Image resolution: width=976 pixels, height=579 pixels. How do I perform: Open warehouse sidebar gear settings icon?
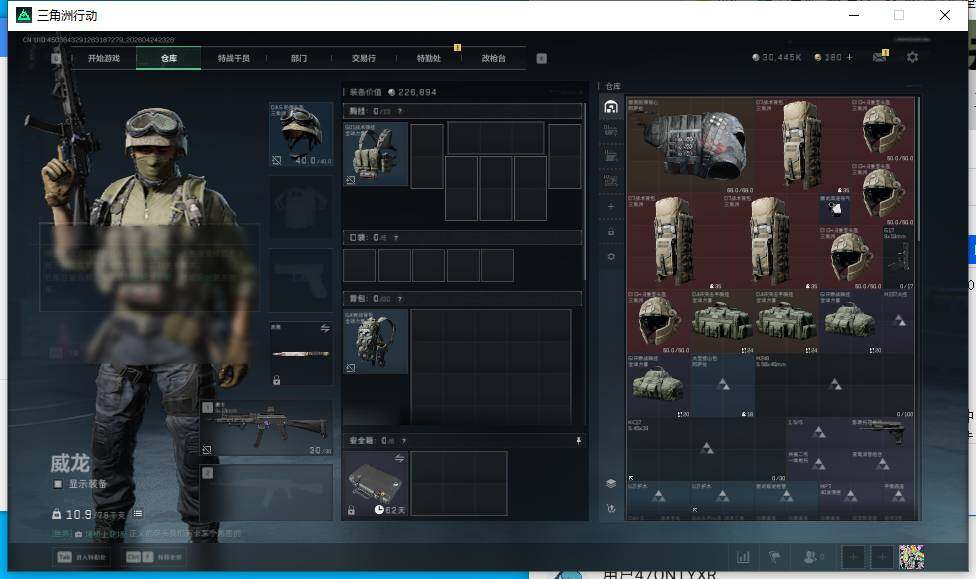pos(611,257)
